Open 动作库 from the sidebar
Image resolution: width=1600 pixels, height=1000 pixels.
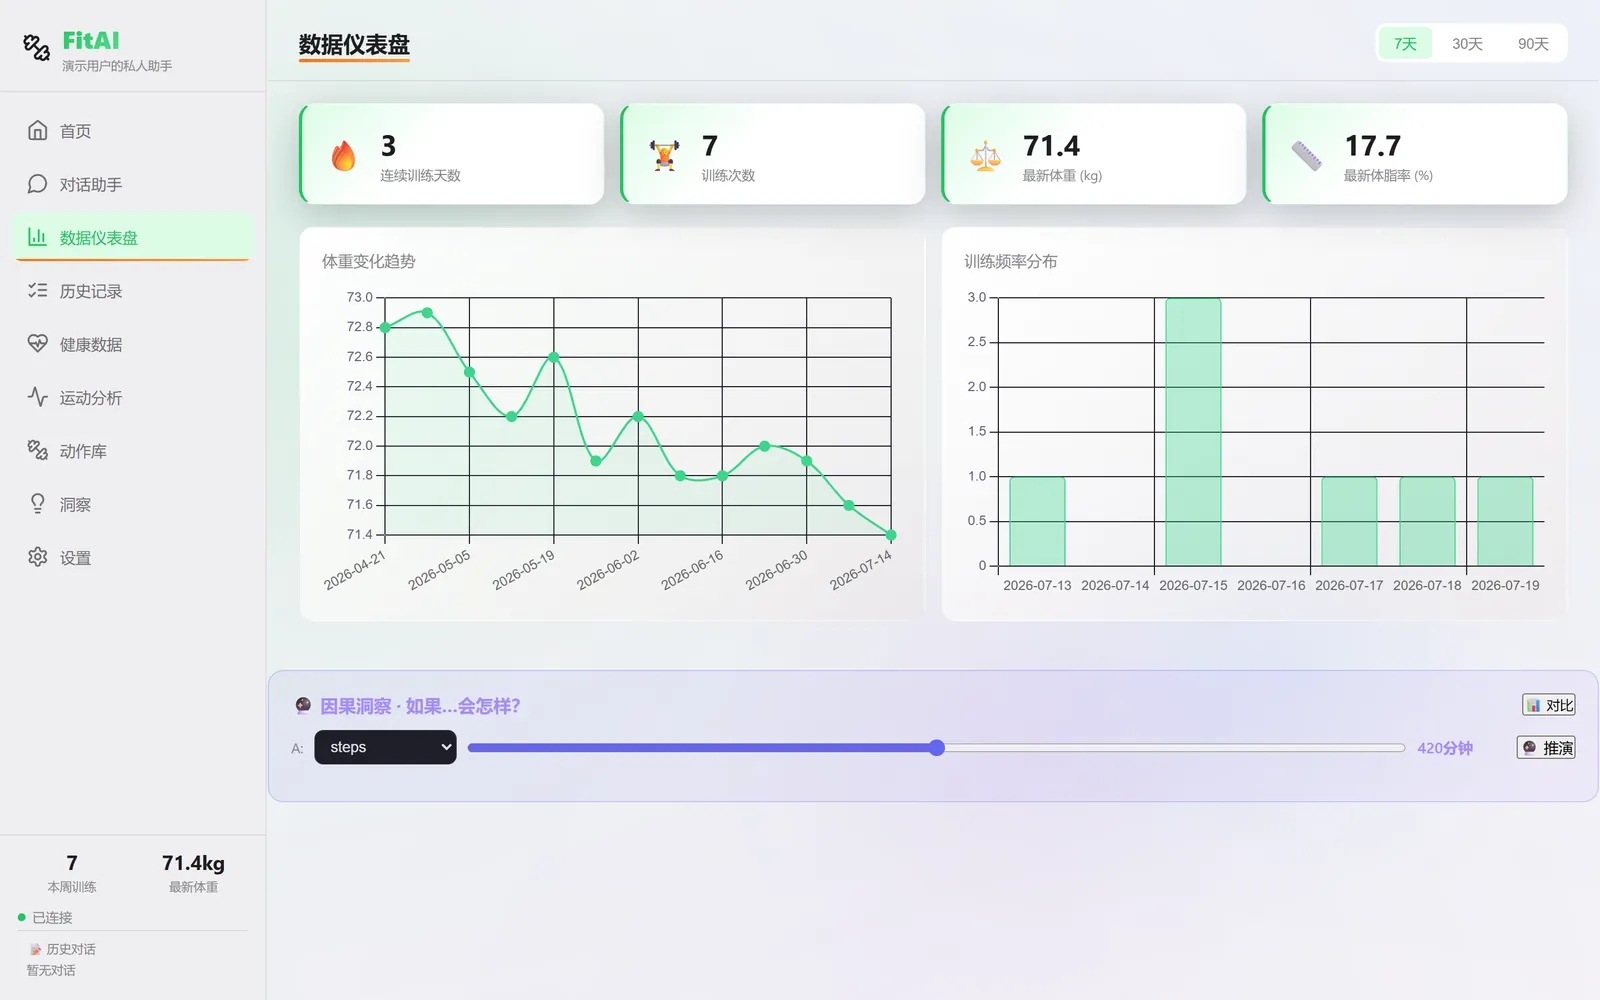coord(132,451)
